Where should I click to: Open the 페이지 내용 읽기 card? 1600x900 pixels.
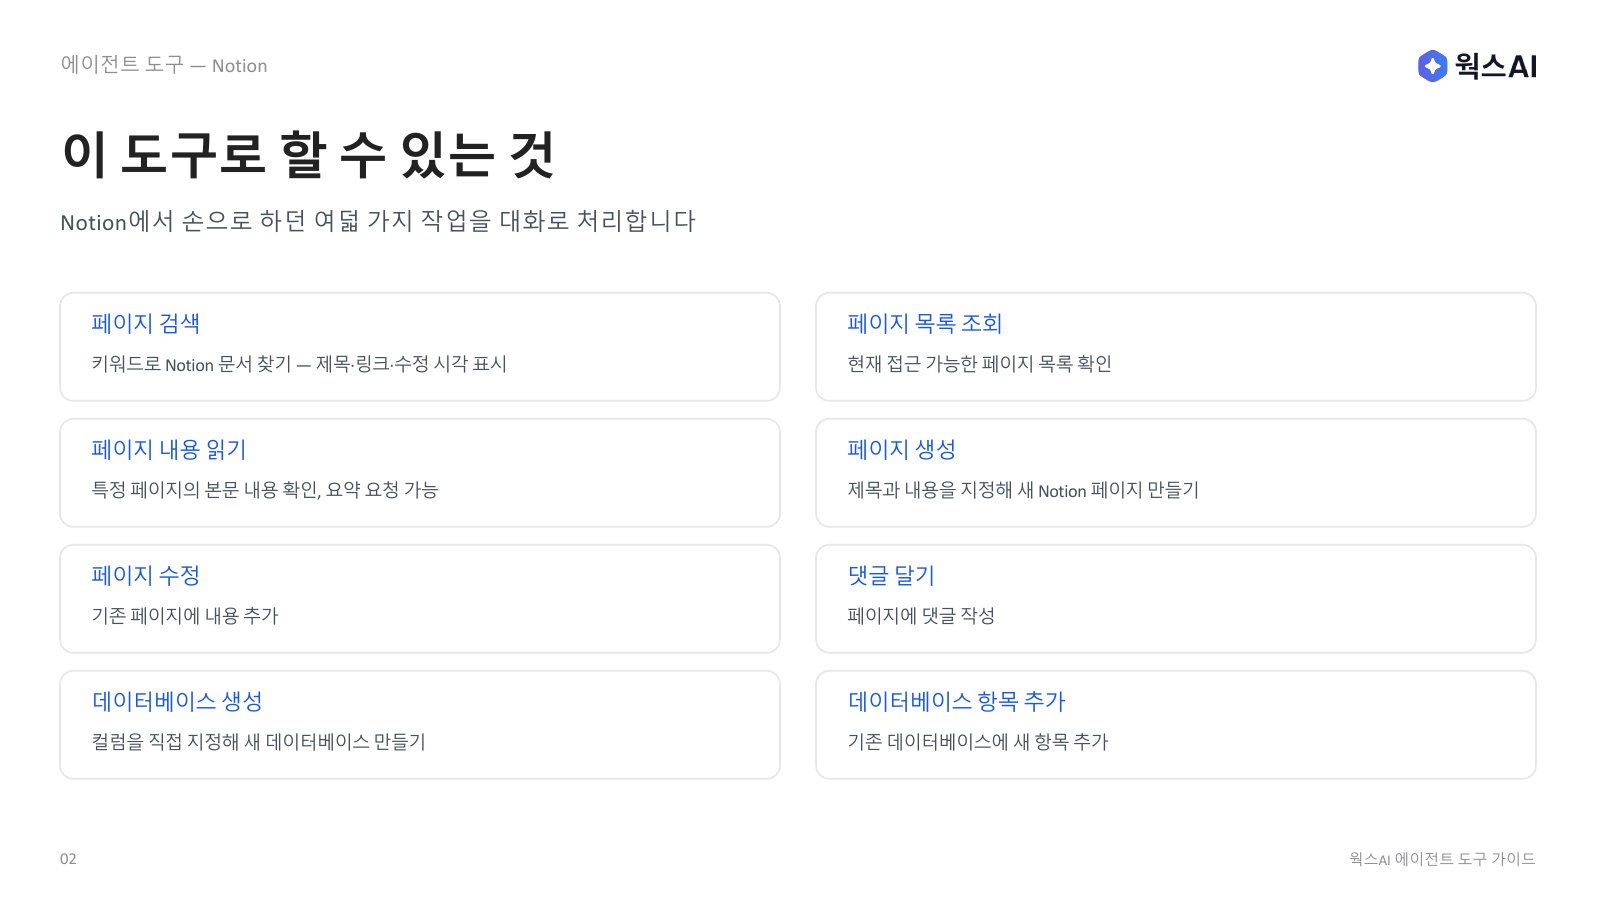420,473
